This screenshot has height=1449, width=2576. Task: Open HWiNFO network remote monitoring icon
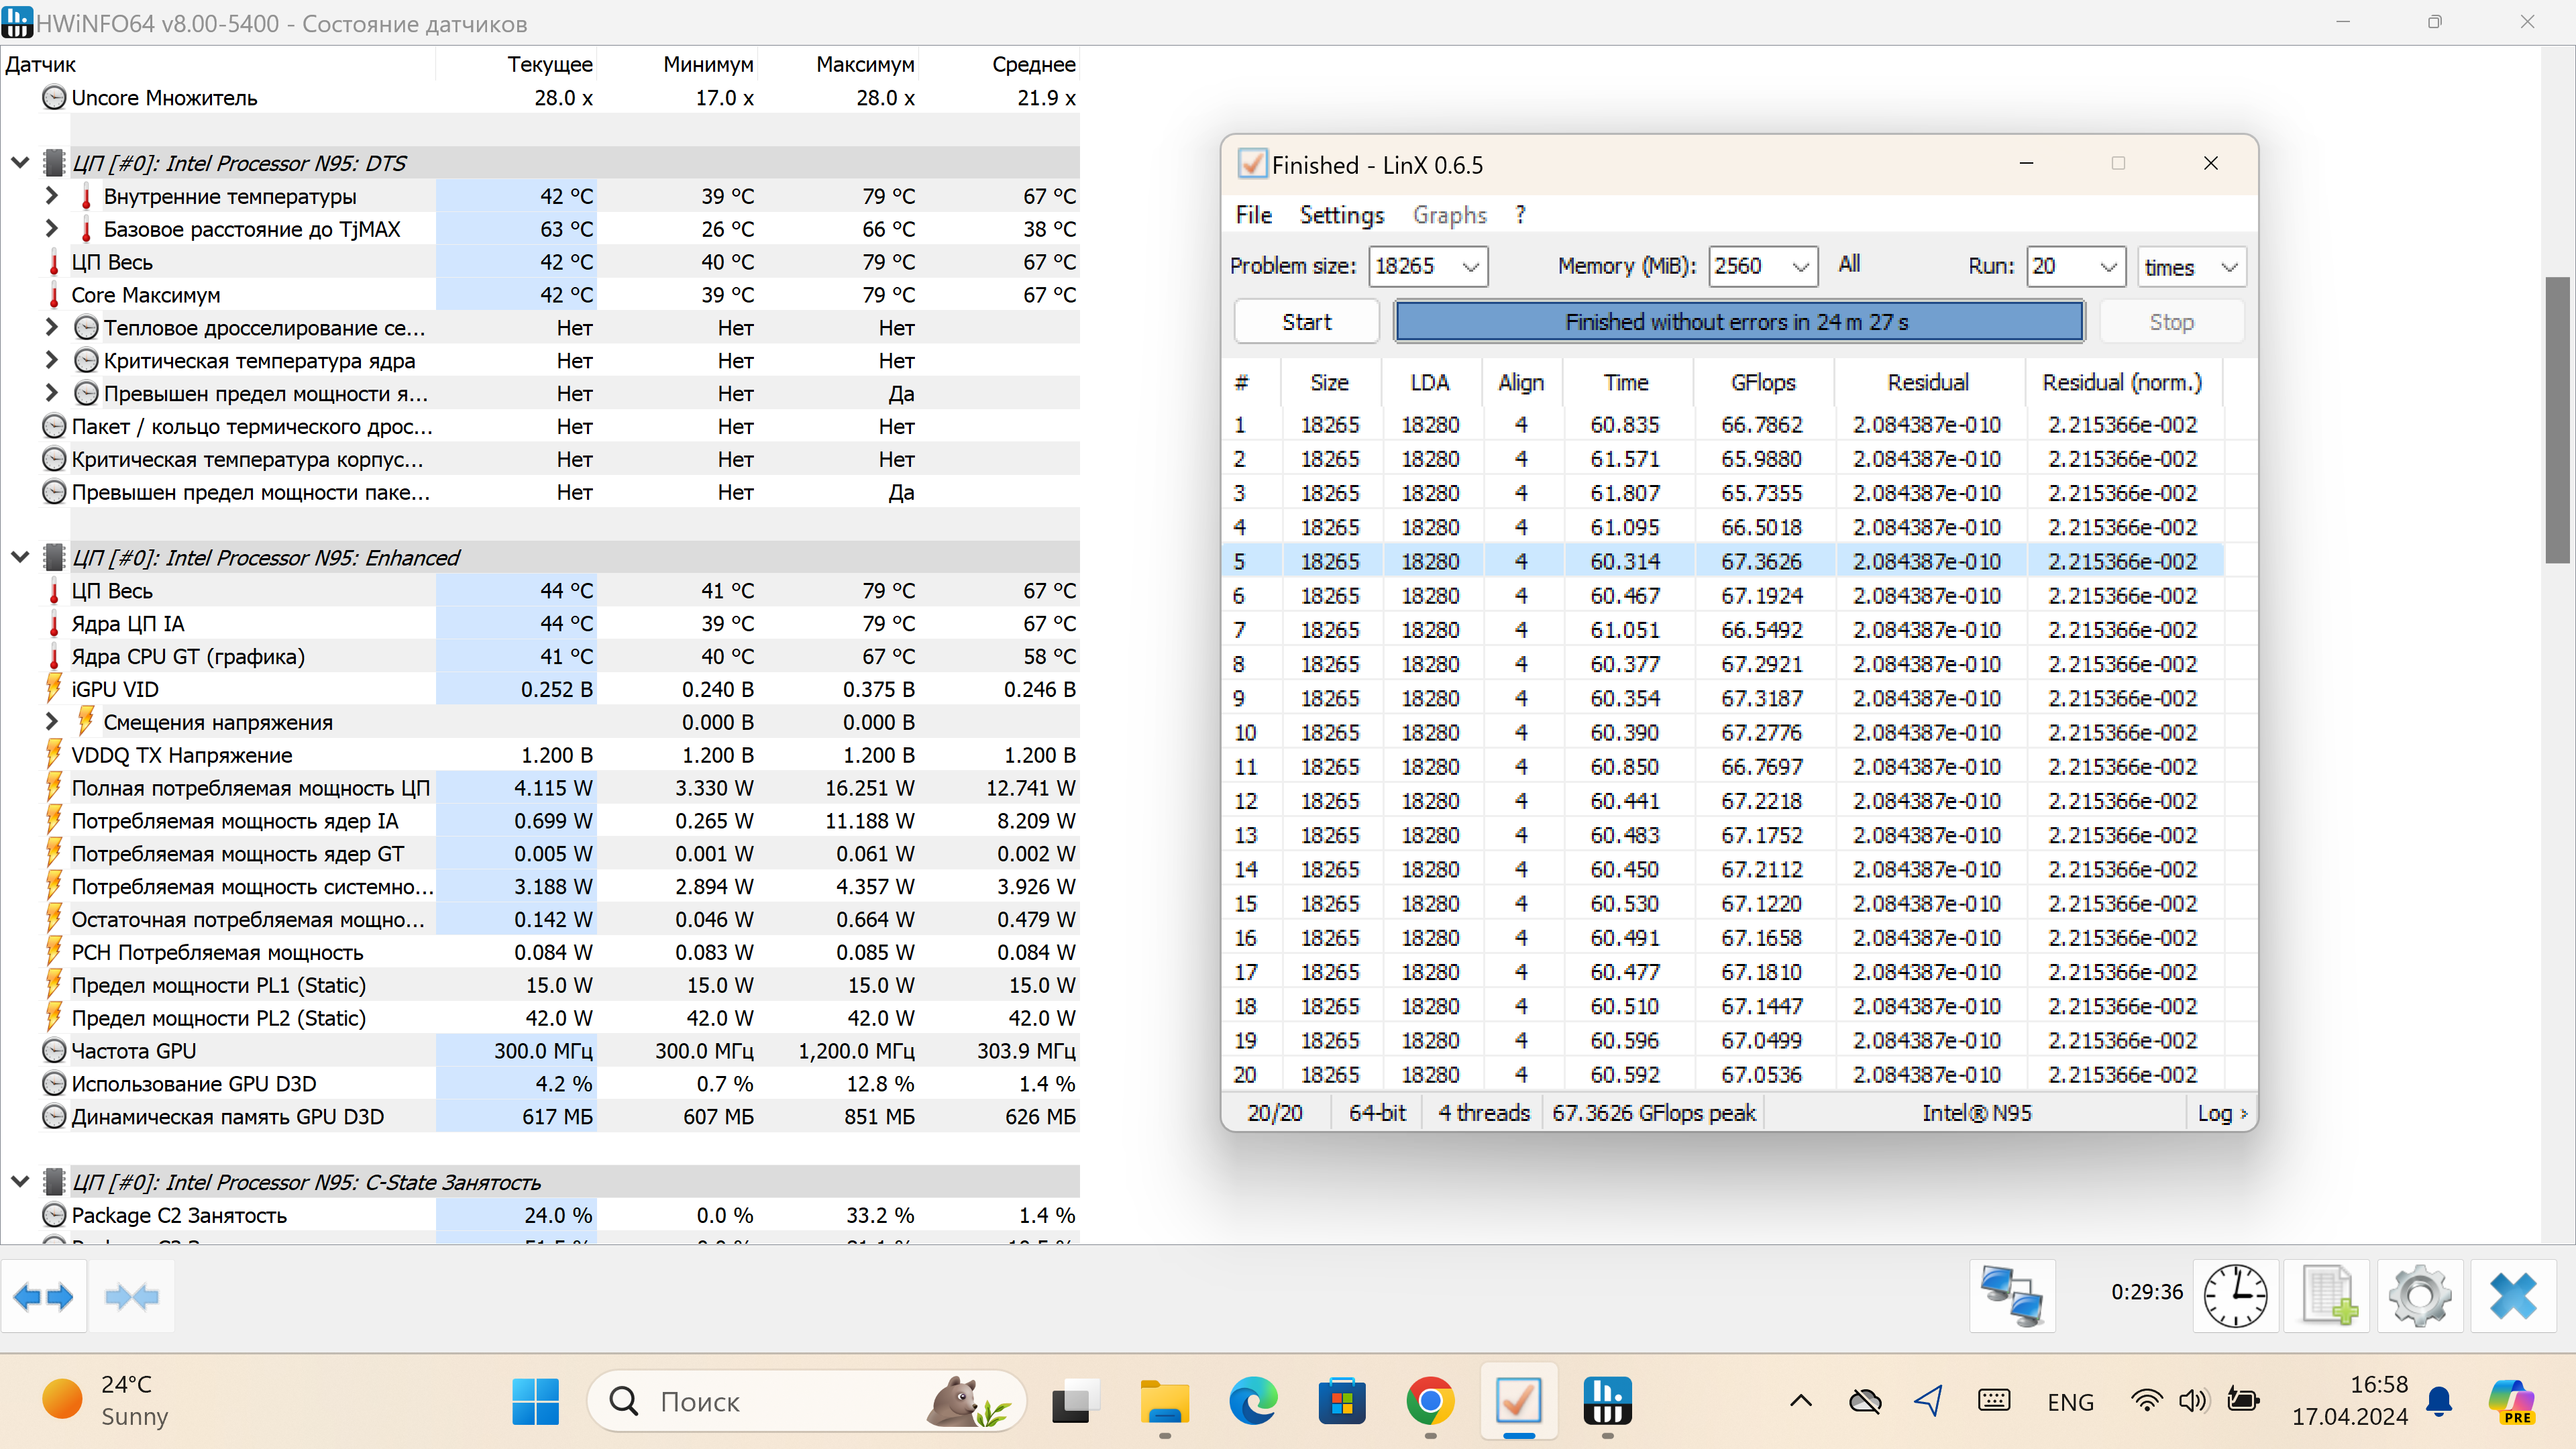pyautogui.click(x=2012, y=1296)
